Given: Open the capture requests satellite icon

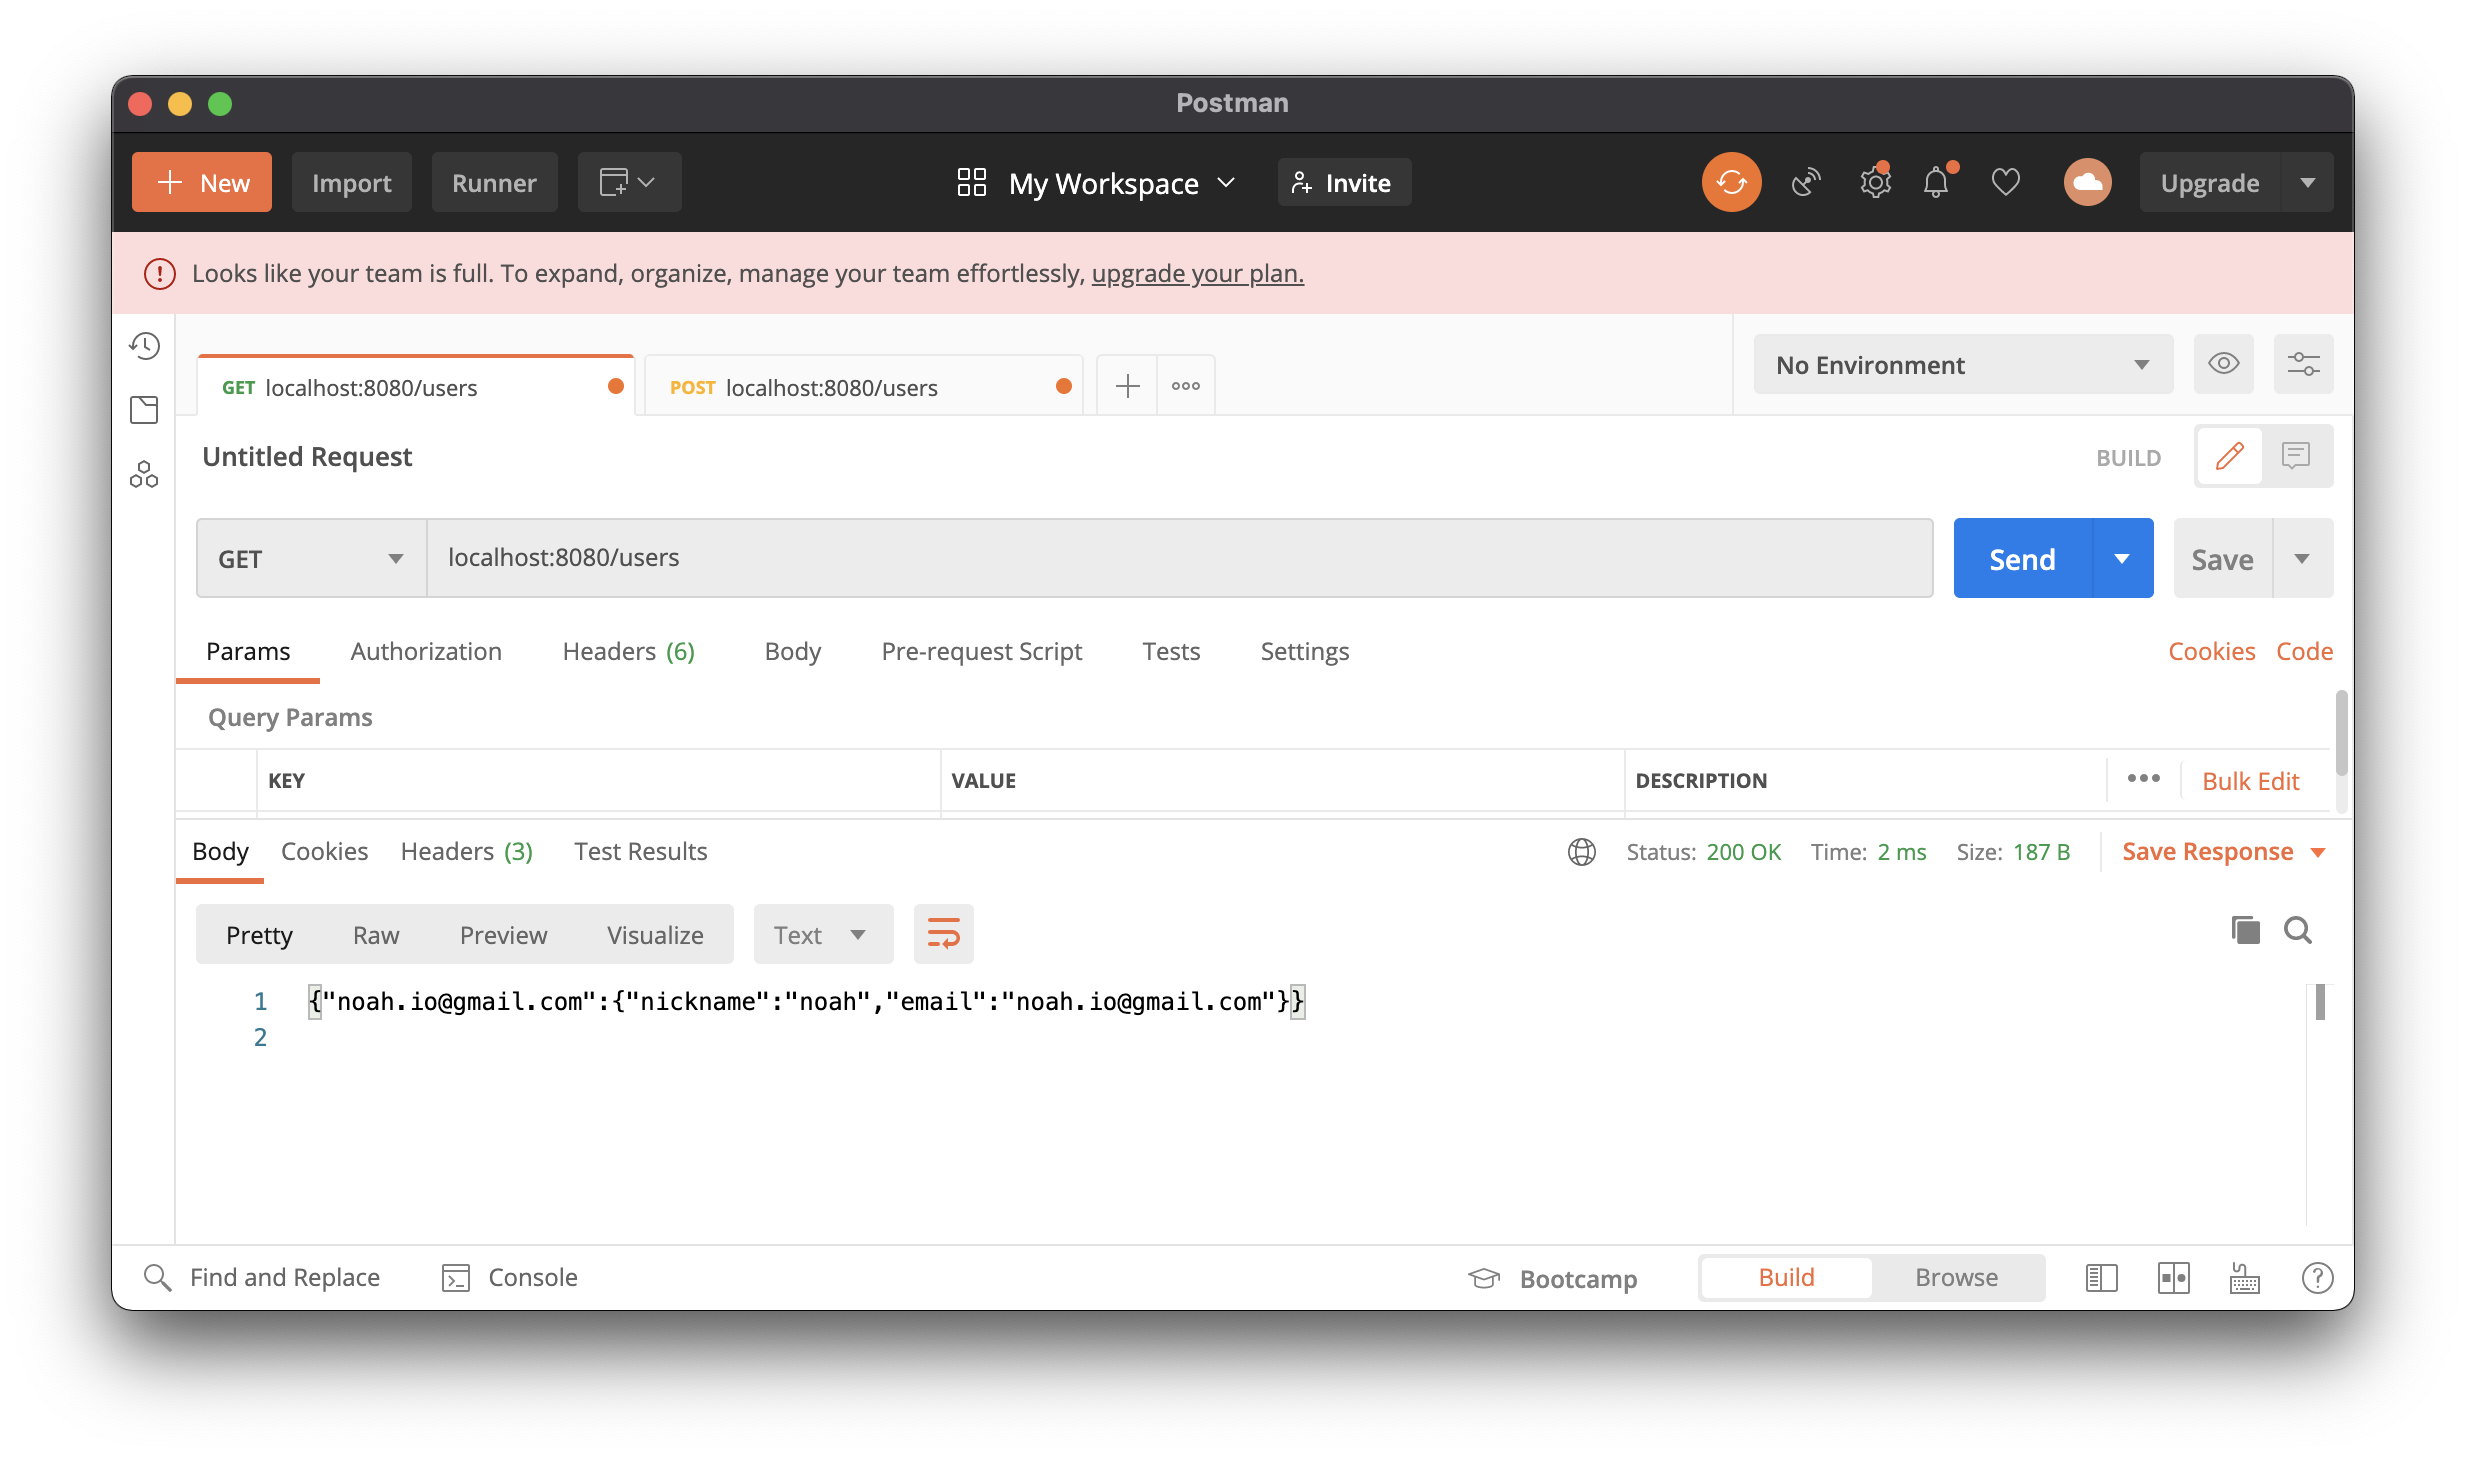Looking at the screenshot, I should coord(1805,182).
